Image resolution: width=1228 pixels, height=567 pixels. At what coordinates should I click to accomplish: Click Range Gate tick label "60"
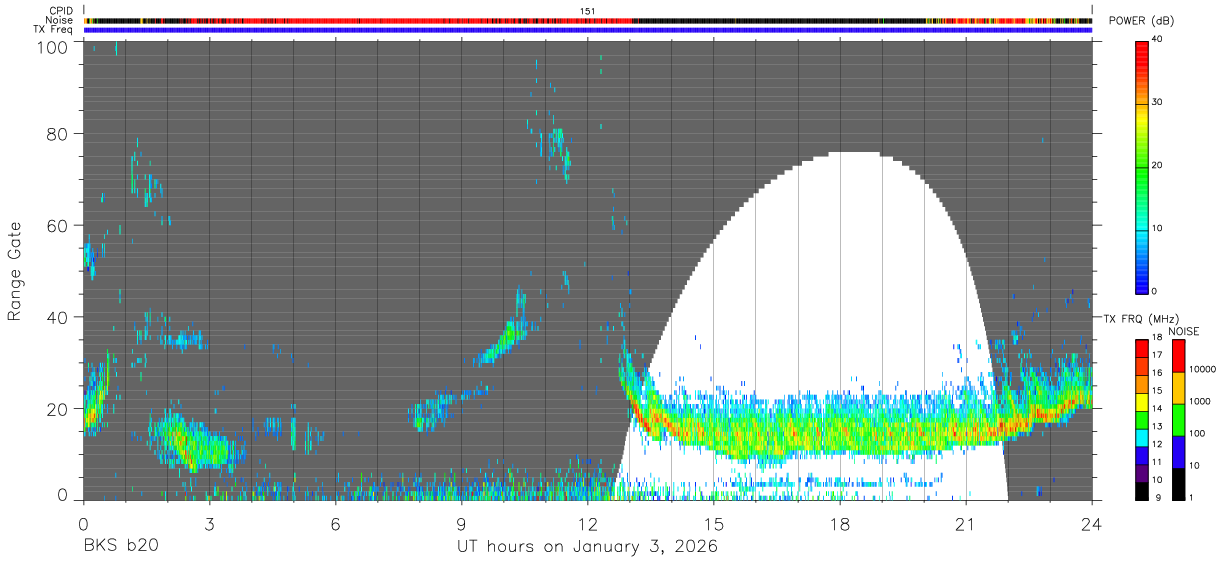(56, 226)
